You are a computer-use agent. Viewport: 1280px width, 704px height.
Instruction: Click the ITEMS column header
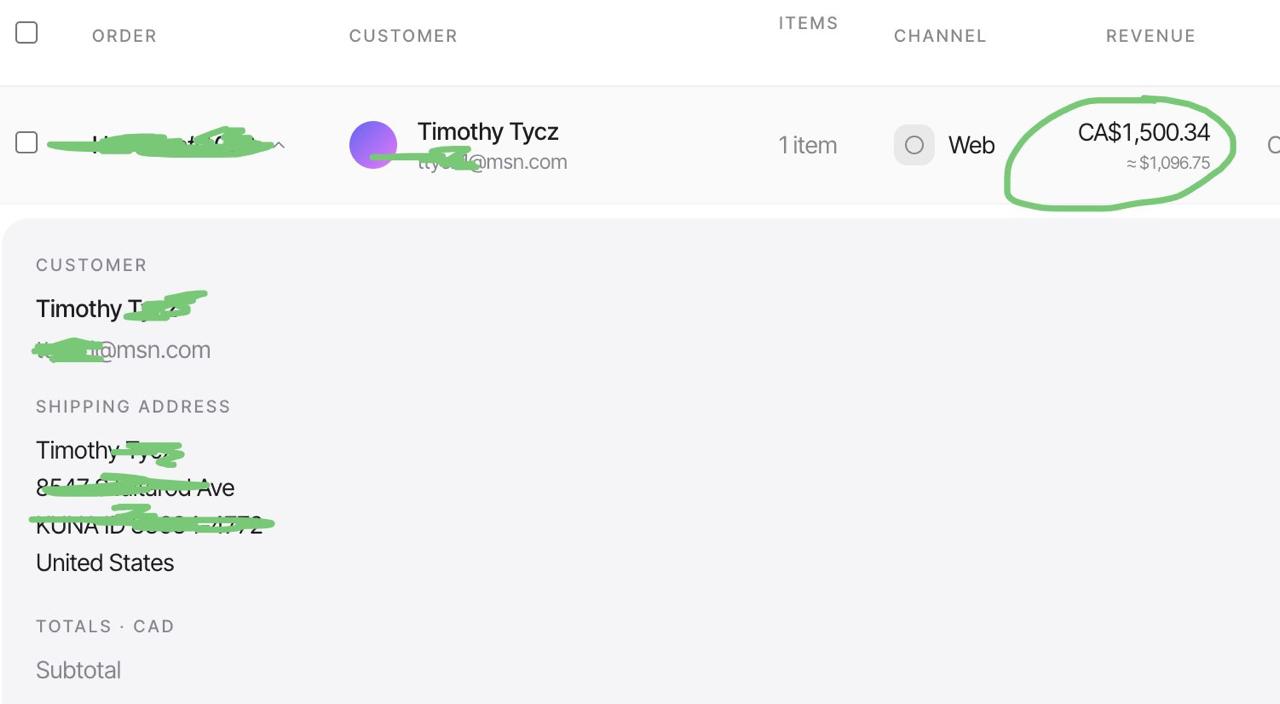(x=808, y=23)
